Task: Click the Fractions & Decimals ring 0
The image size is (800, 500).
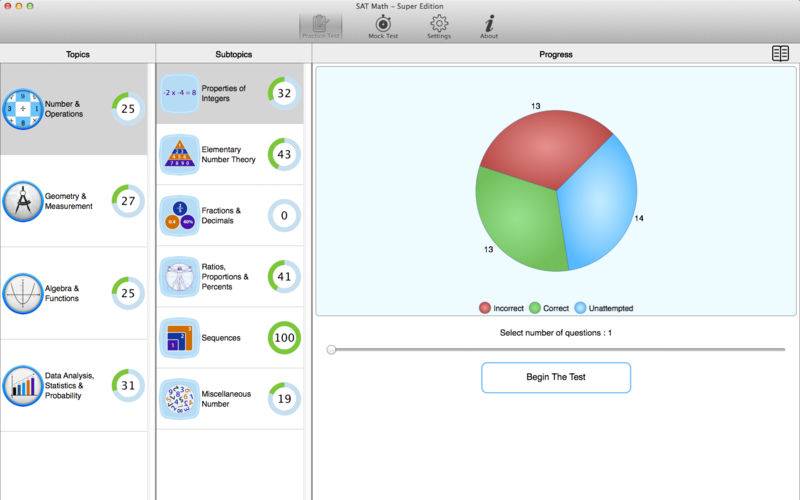Action: coord(284,215)
